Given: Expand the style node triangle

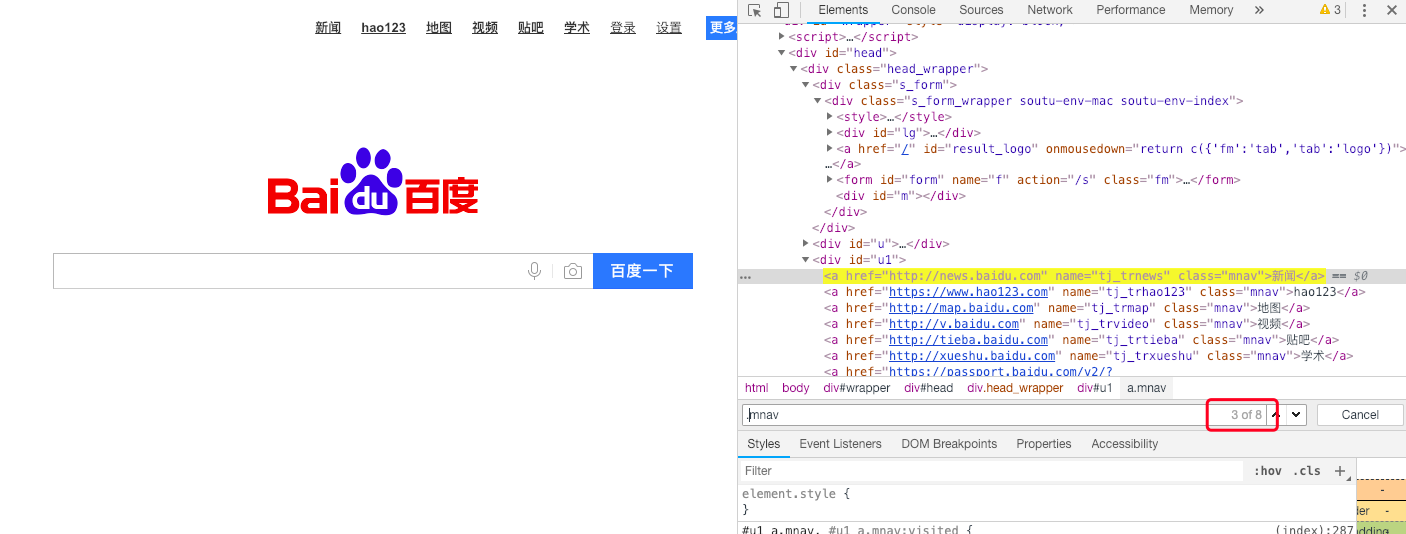Looking at the screenshot, I should [x=830, y=117].
